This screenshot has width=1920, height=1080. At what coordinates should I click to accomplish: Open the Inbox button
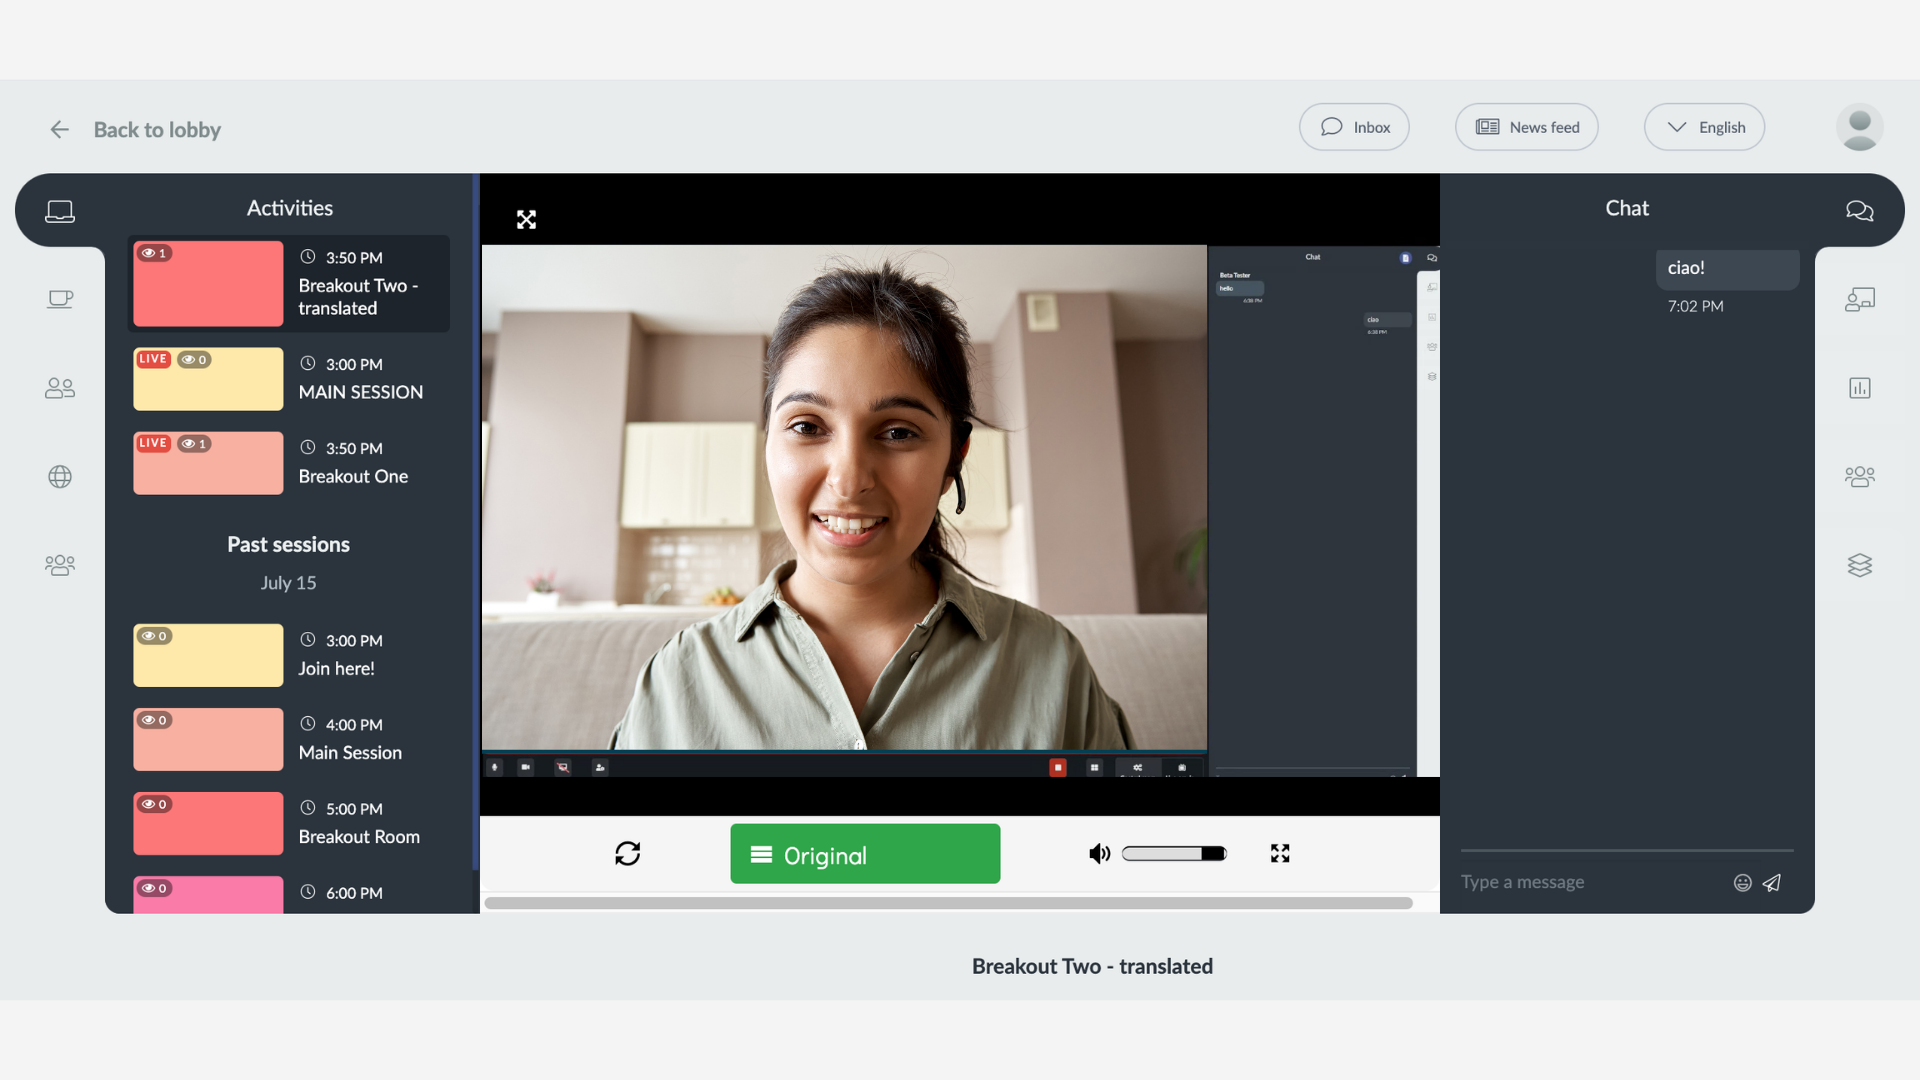[x=1354, y=127]
